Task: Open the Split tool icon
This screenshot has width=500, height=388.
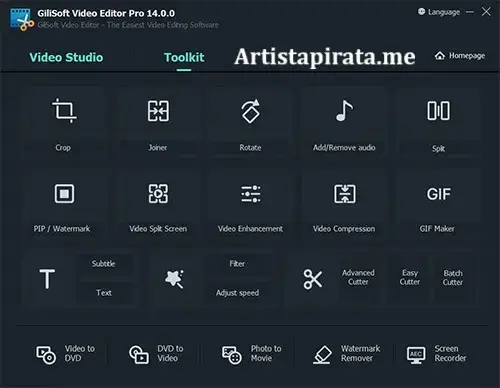Action: coord(438,111)
